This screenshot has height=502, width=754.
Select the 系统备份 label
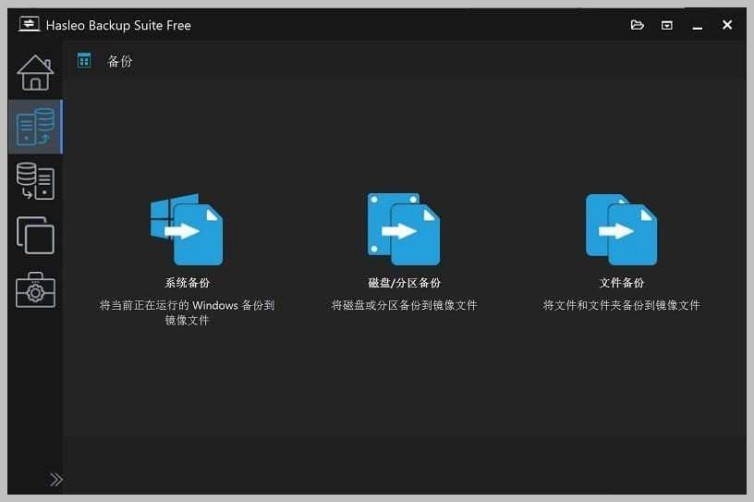[187, 283]
